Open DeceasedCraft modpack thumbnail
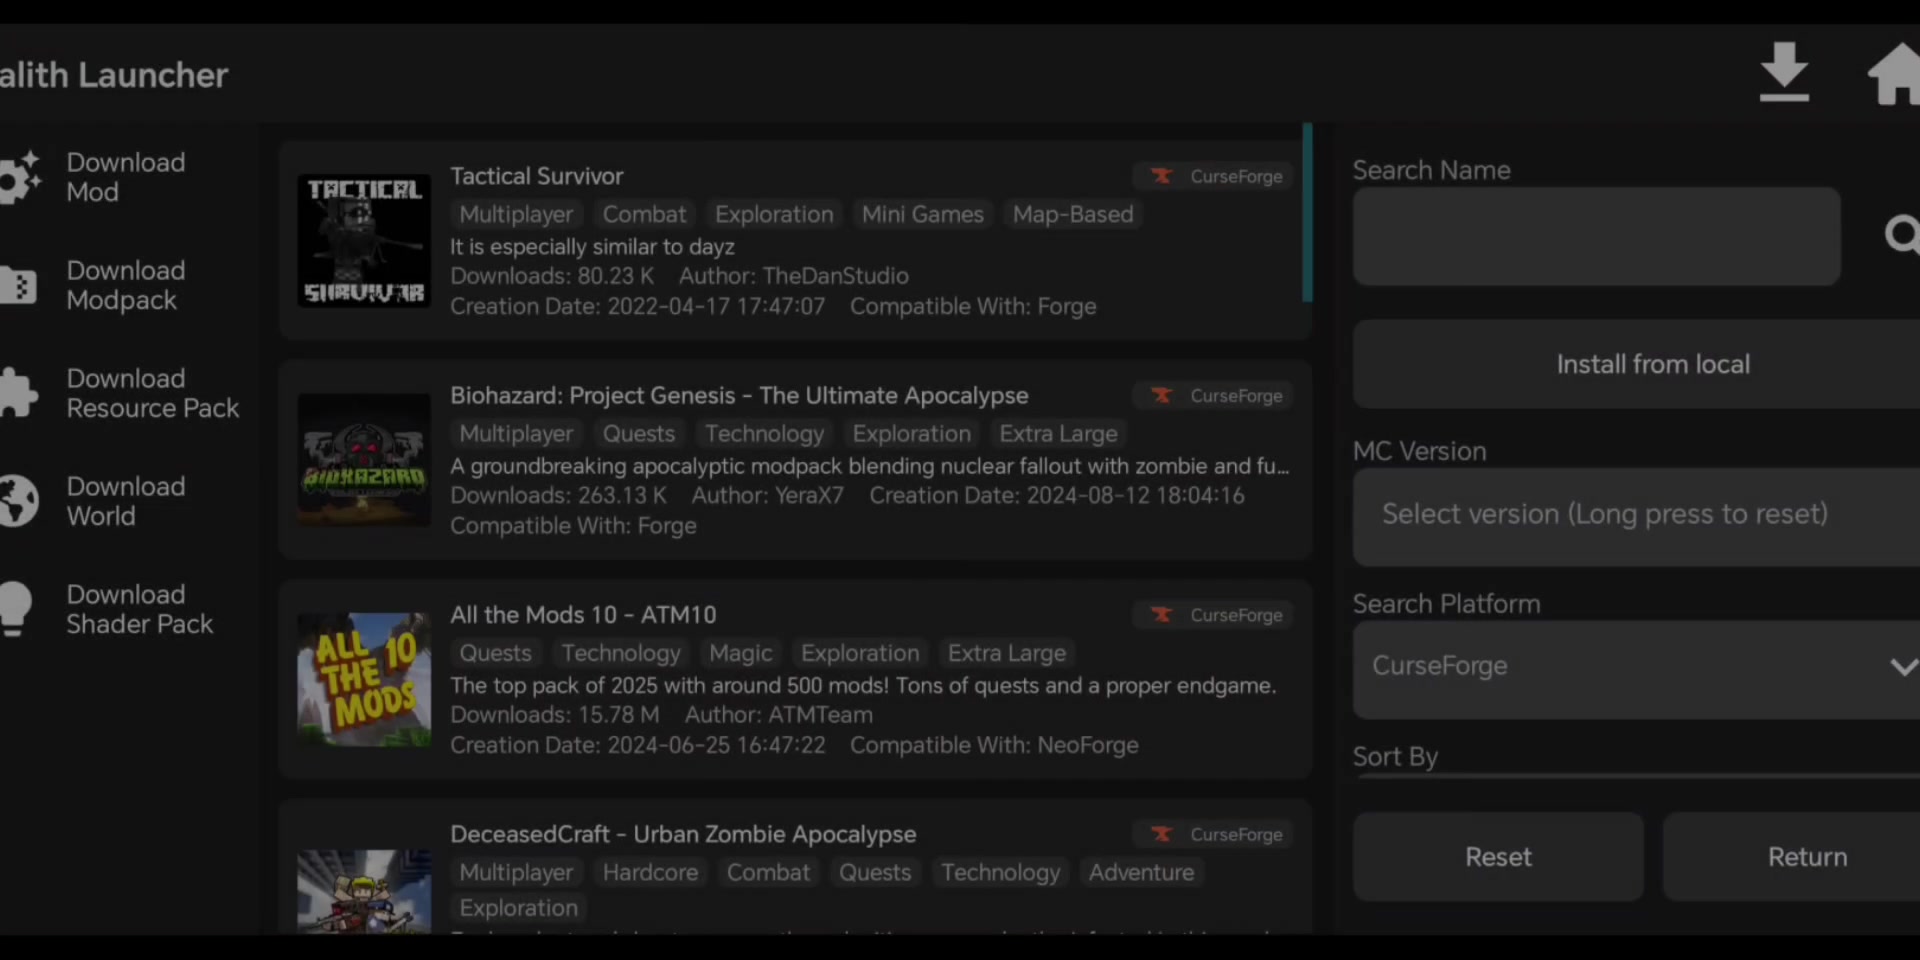Image resolution: width=1920 pixels, height=960 pixels. tap(364, 892)
